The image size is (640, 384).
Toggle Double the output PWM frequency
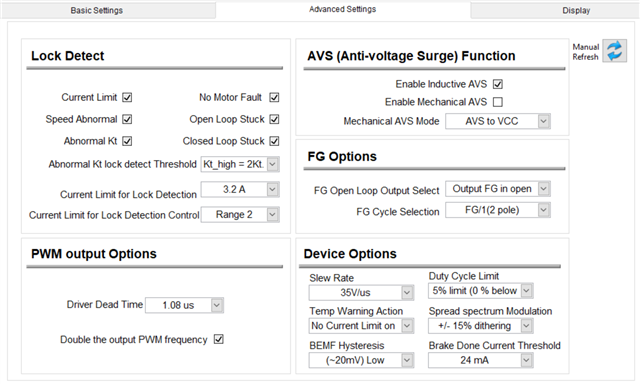[219, 339]
